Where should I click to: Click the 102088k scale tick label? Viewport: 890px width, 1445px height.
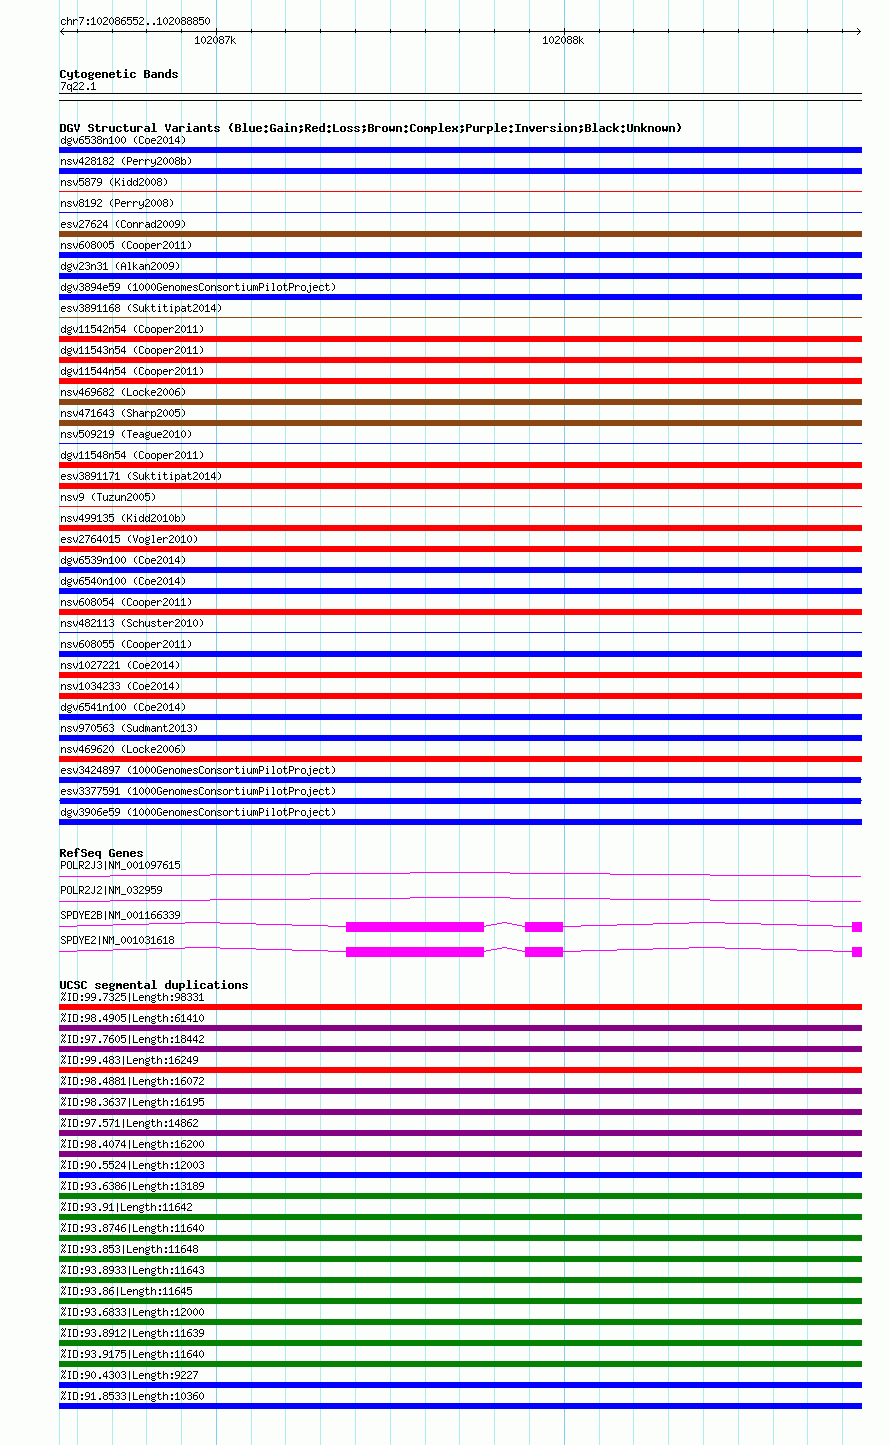pyautogui.click(x=563, y=40)
